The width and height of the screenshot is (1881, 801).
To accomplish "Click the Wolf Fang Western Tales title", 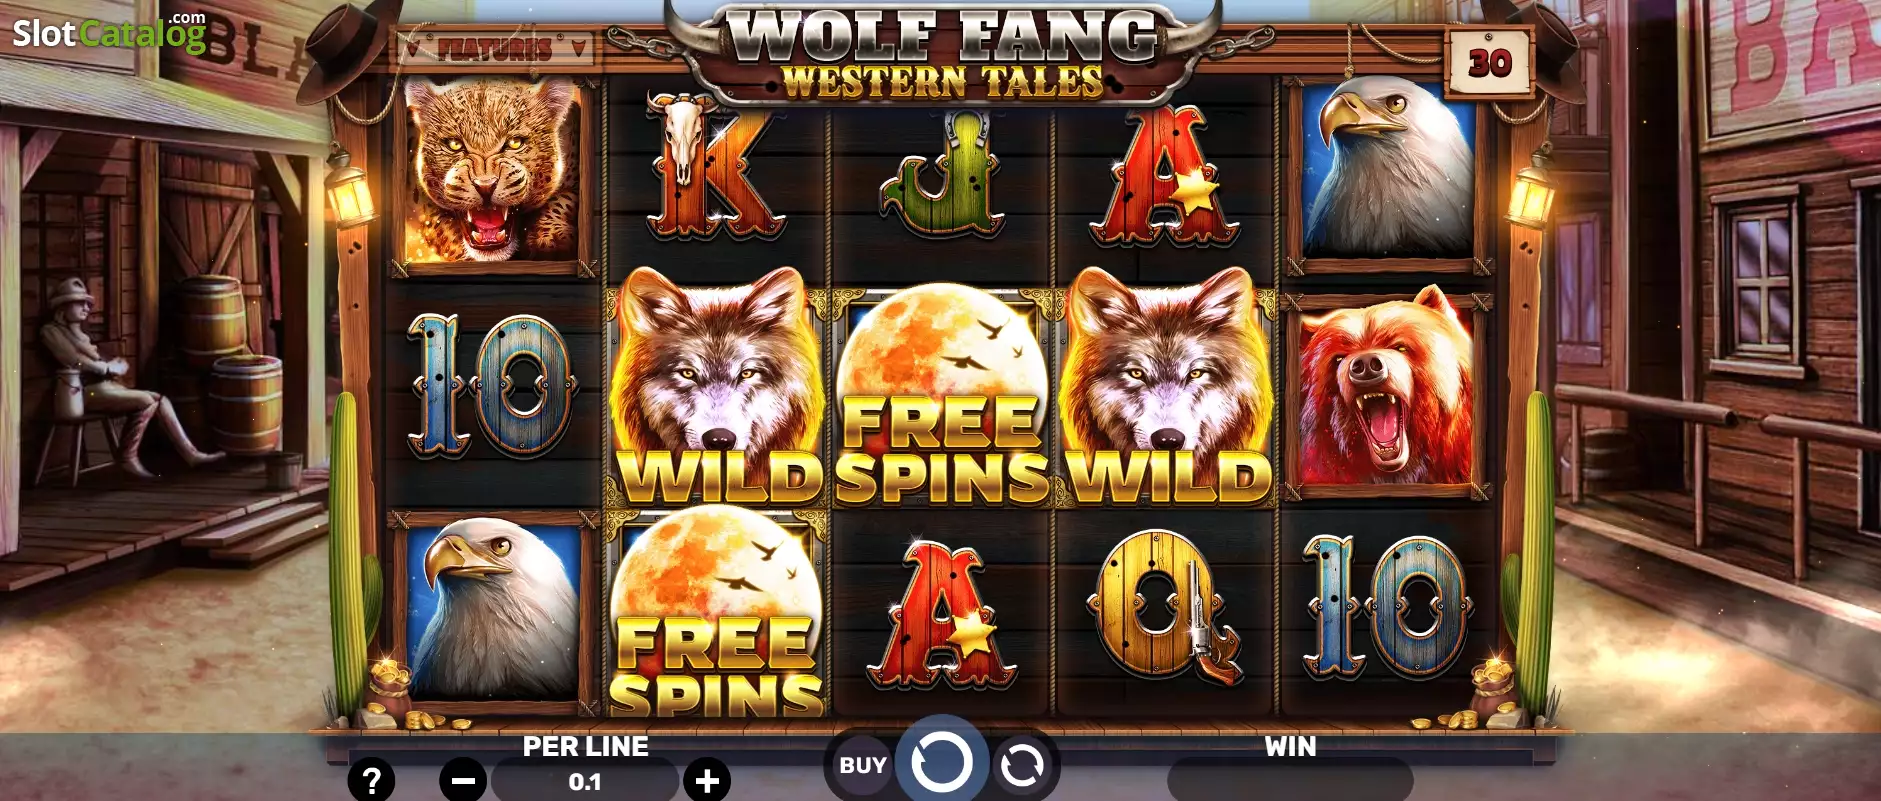I will pyautogui.click(x=941, y=54).
